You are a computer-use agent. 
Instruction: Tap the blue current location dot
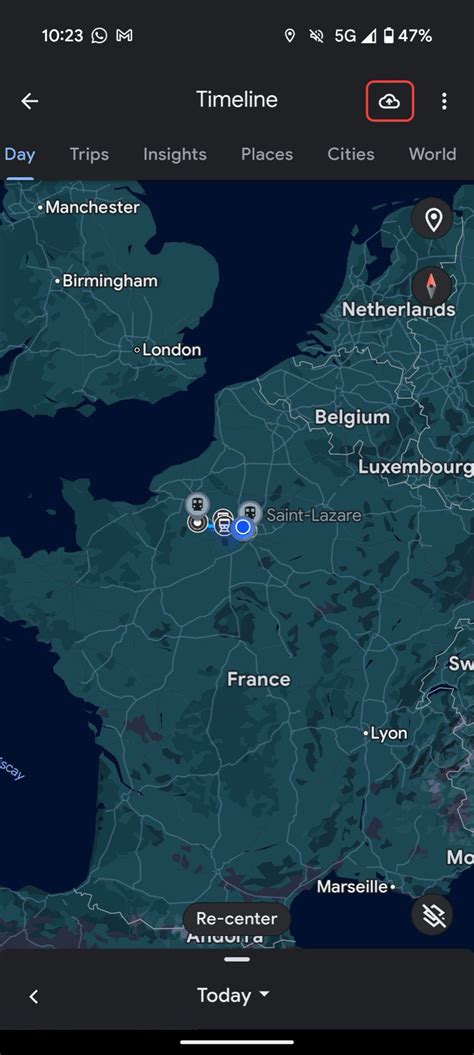[x=242, y=528]
